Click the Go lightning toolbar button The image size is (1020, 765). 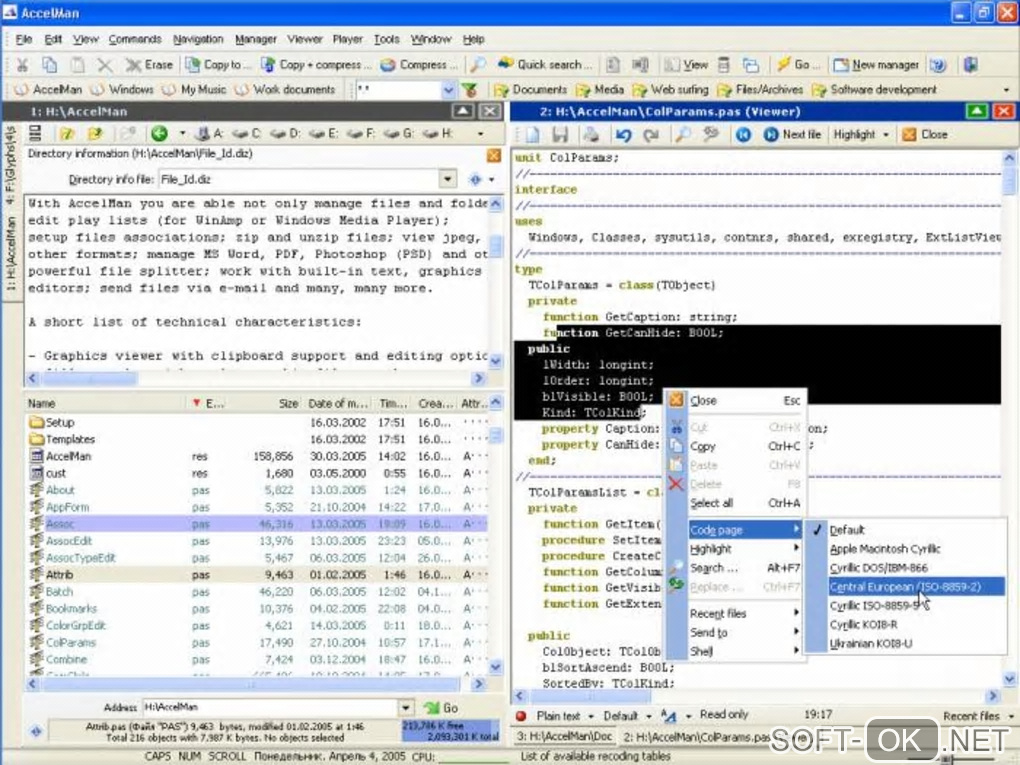(x=798, y=64)
